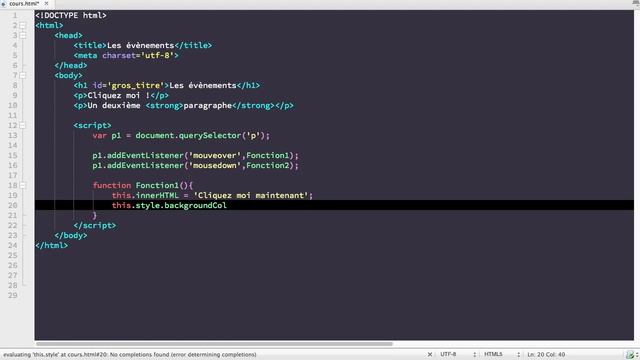Click line number 20 in the gutter
This screenshot has height=360, width=640.
coord(13,205)
